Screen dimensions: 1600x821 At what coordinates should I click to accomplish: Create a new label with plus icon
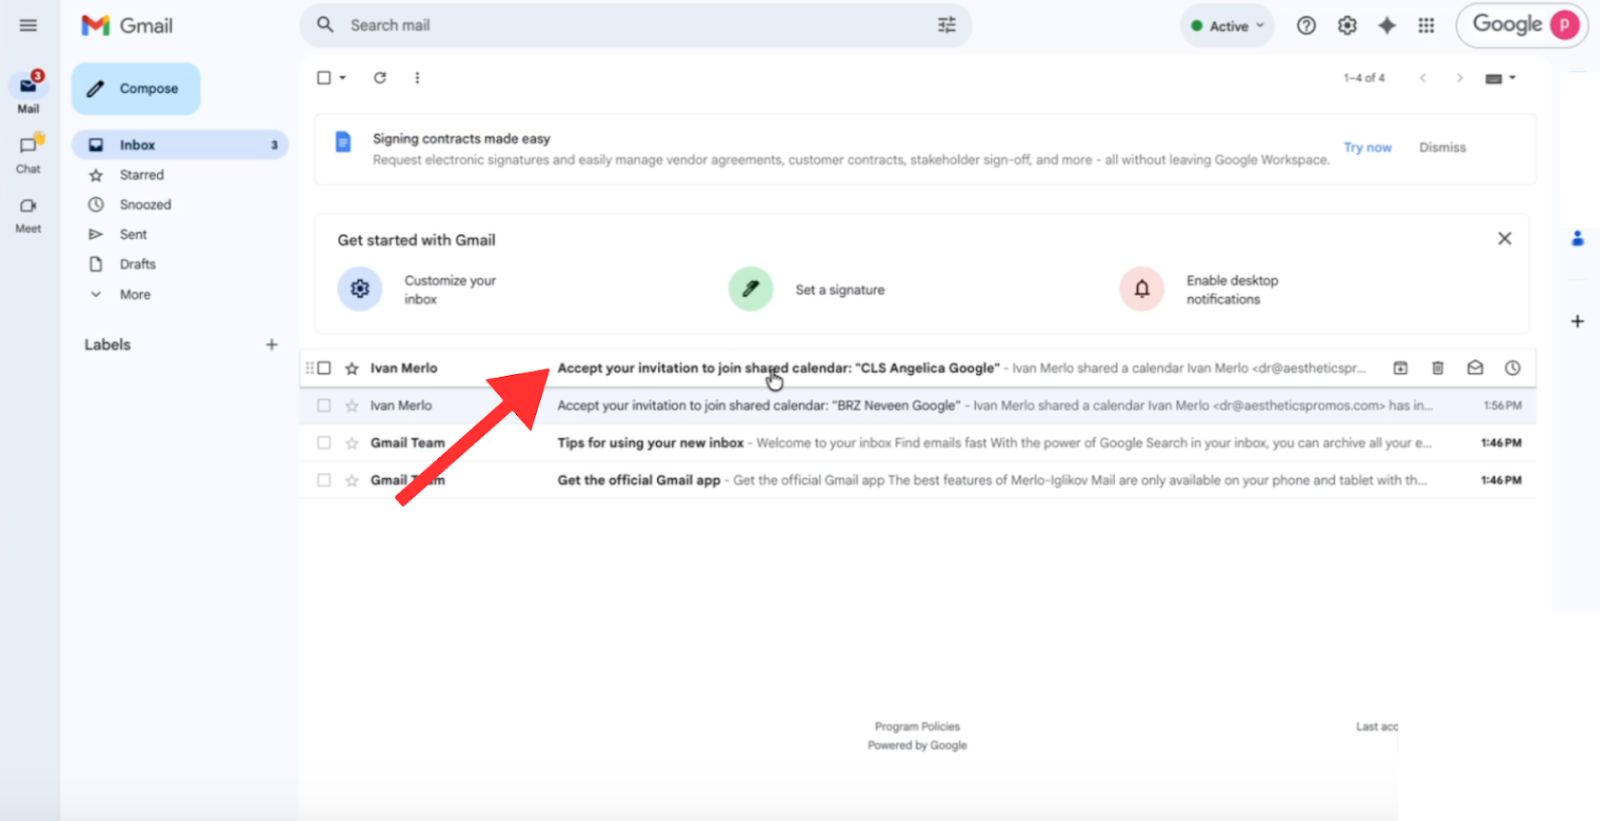tap(271, 345)
